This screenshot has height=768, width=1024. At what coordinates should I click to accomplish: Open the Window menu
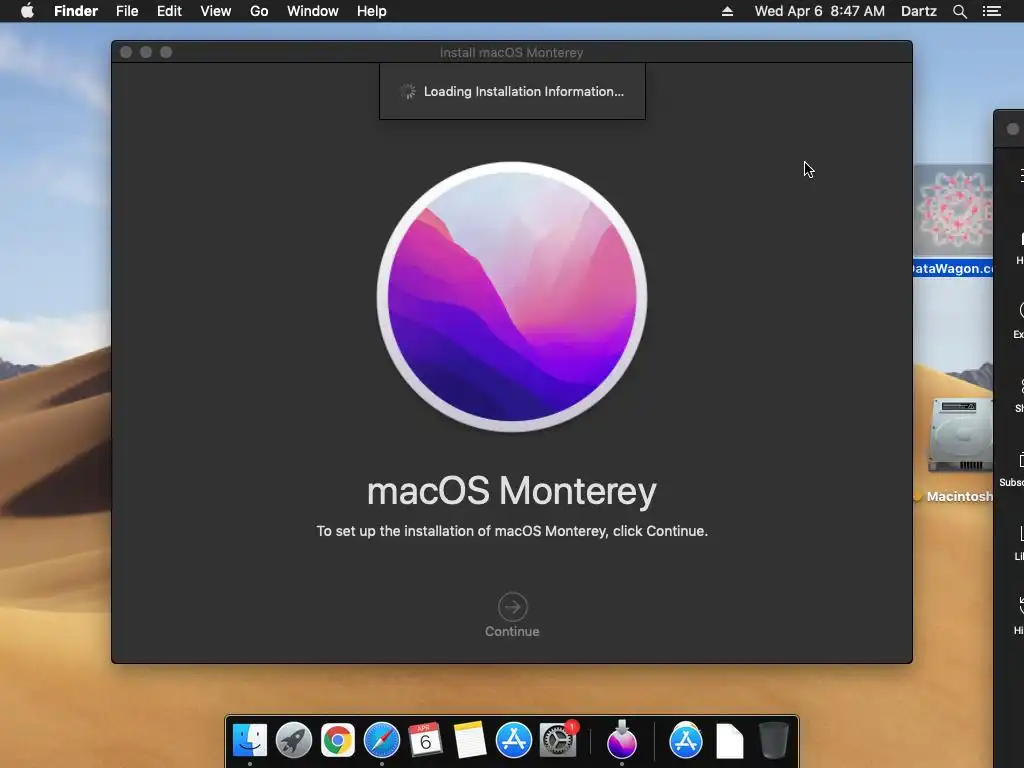coord(313,11)
